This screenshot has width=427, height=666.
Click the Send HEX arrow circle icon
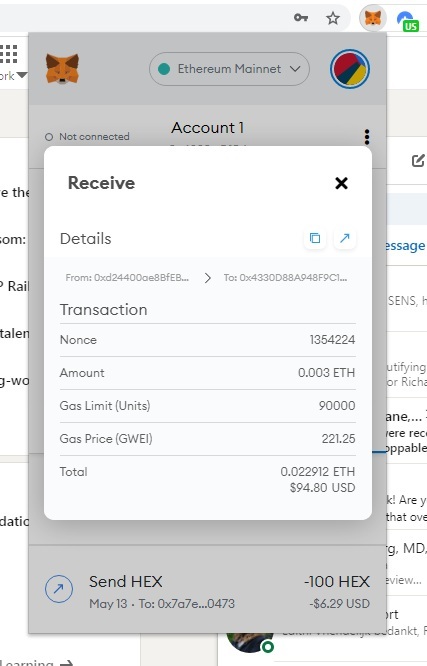click(59, 589)
